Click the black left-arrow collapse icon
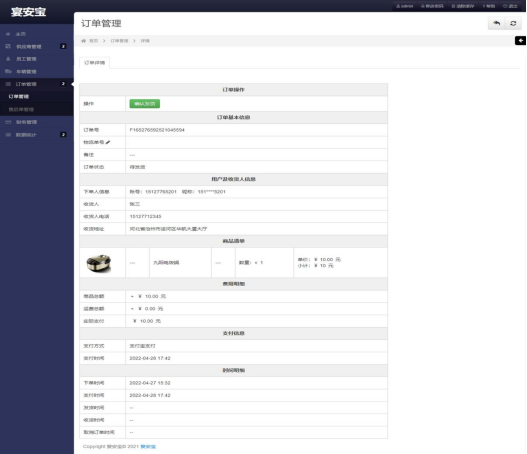Image resolution: width=527 pixels, height=454 pixels. click(520, 41)
